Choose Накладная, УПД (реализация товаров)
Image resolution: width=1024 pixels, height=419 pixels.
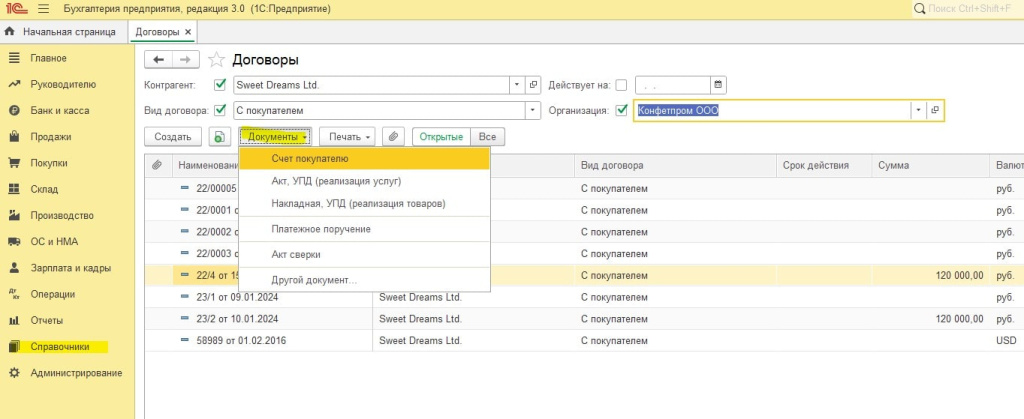(364, 204)
